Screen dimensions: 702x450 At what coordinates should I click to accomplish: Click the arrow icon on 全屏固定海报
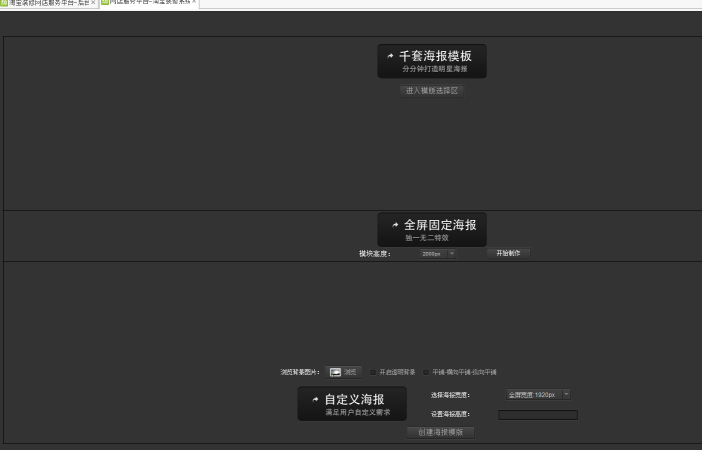pos(395,225)
